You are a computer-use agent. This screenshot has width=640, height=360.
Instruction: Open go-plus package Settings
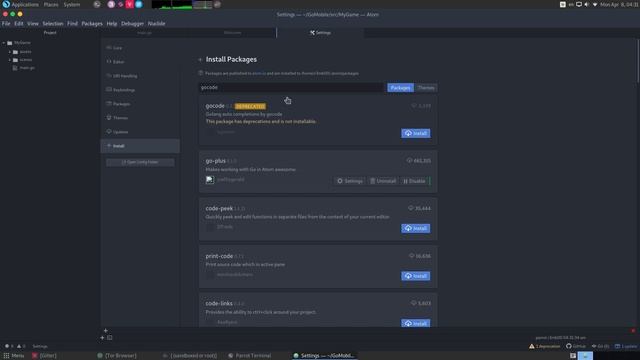(x=350, y=181)
